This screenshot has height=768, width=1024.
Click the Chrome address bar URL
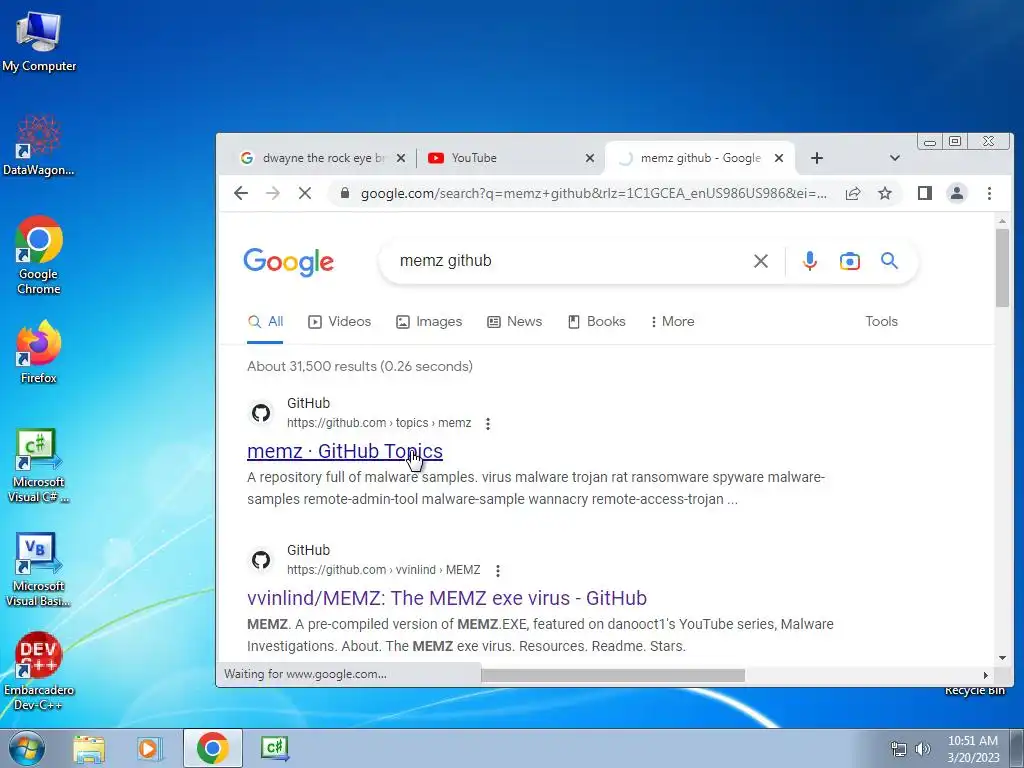coord(593,193)
